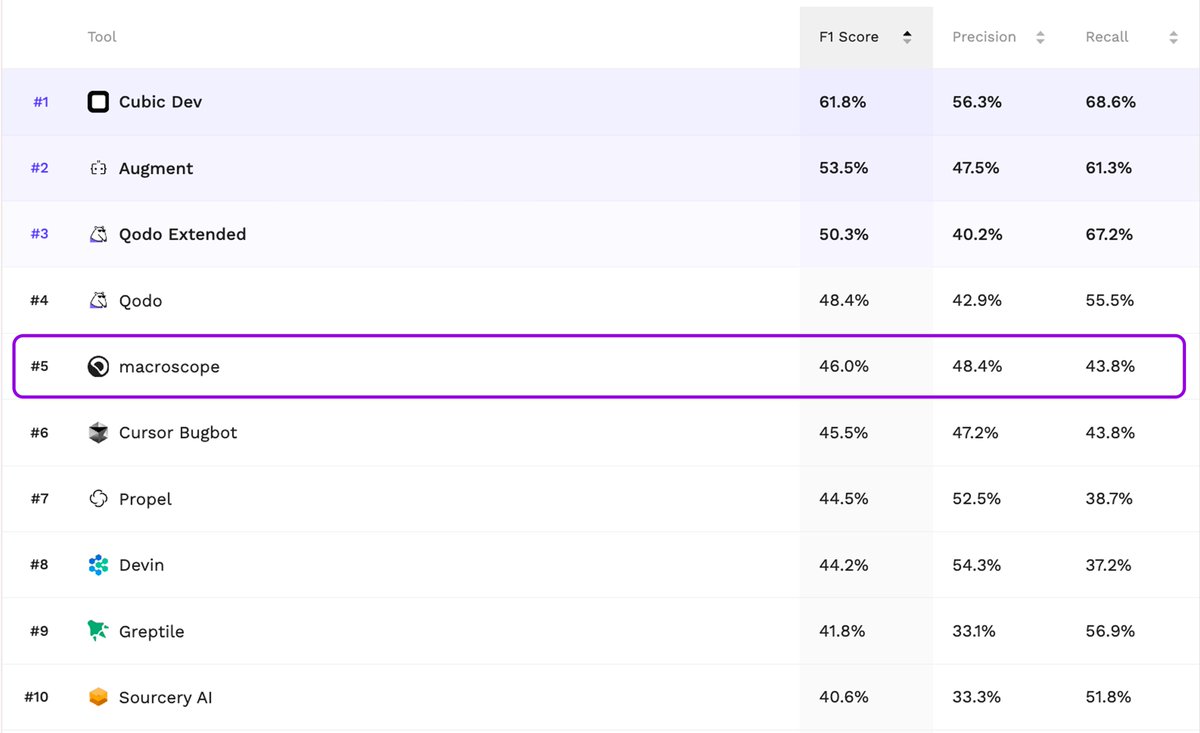Screen dimensions: 1200x733
Task: Click Cubic Dev precision 56.3%
Action: click(x=977, y=102)
